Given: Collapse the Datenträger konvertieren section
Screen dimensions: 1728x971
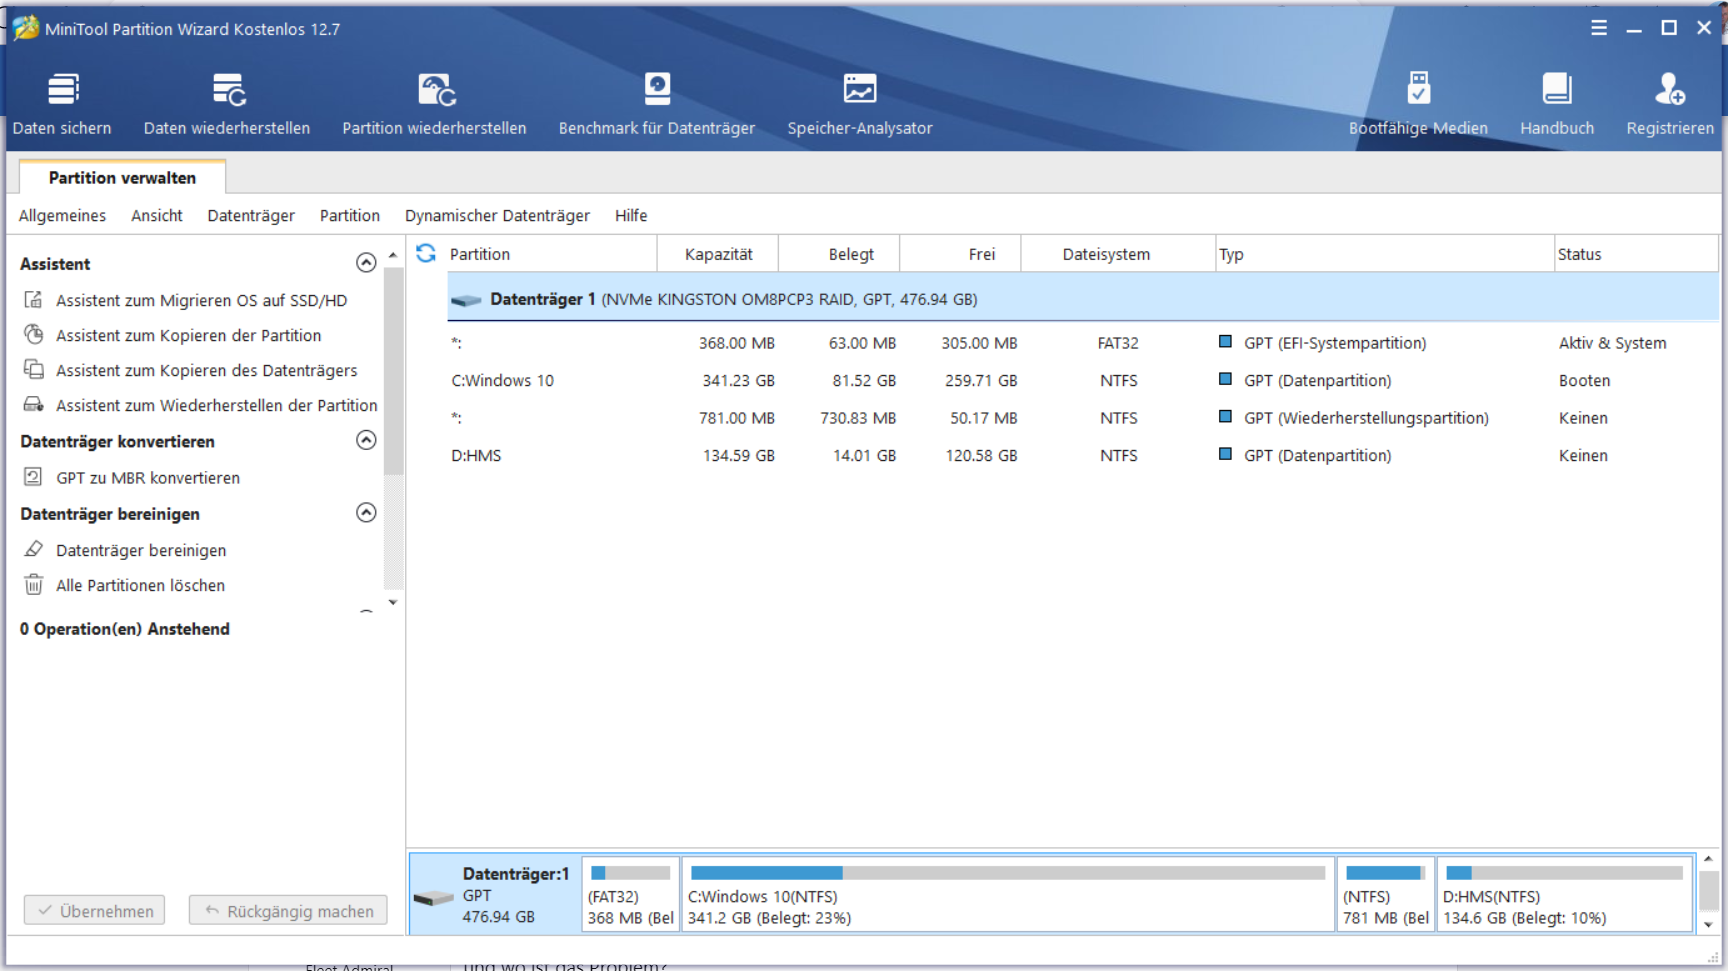Looking at the screenshot, I should pos(366,440).
